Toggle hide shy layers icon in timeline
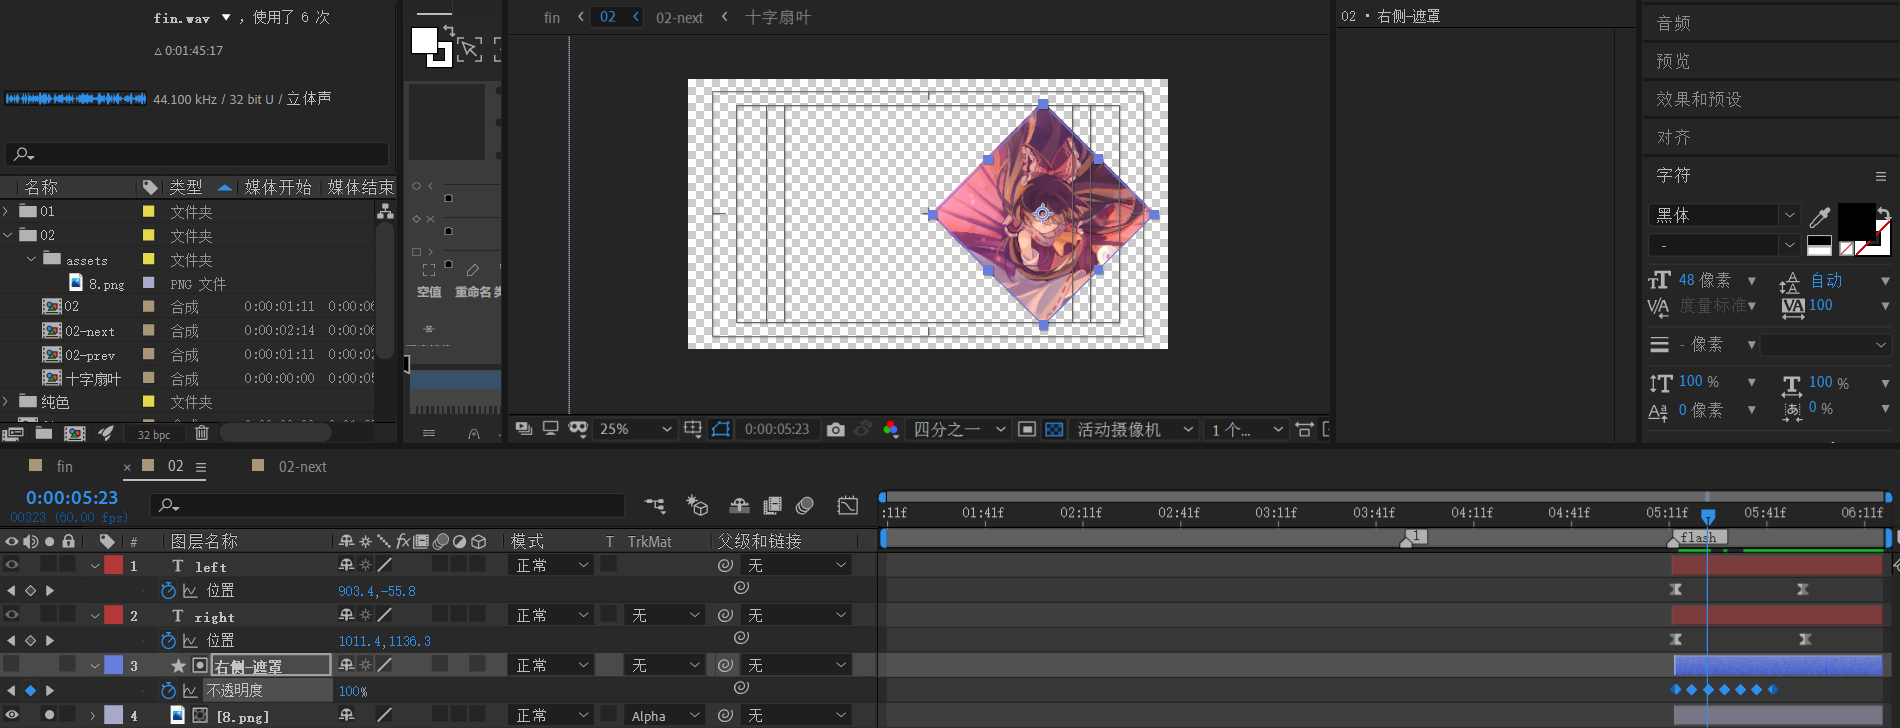This screenshot has height=728, width=1900. 739,506
